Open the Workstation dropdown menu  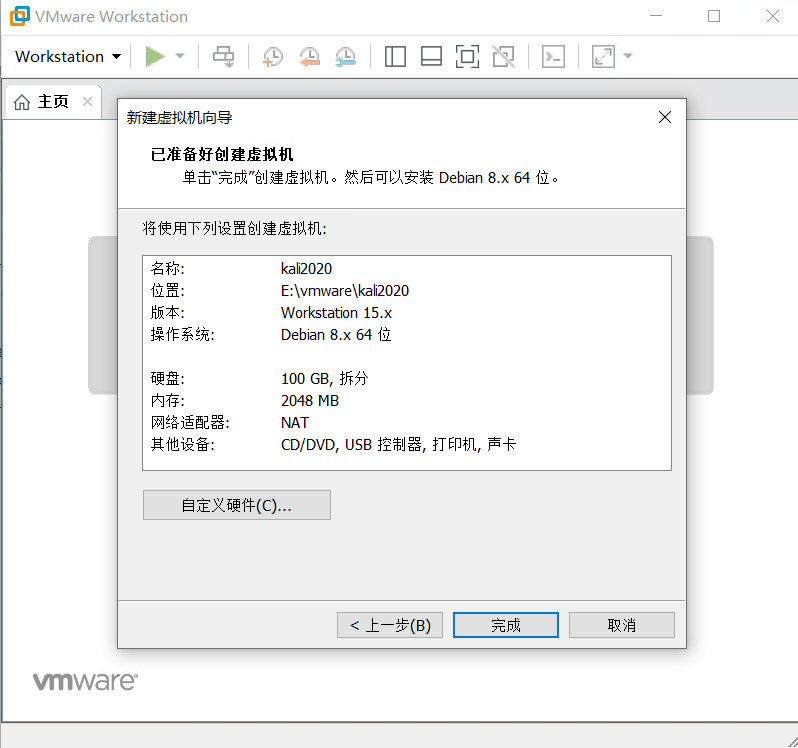click(68, 56)
